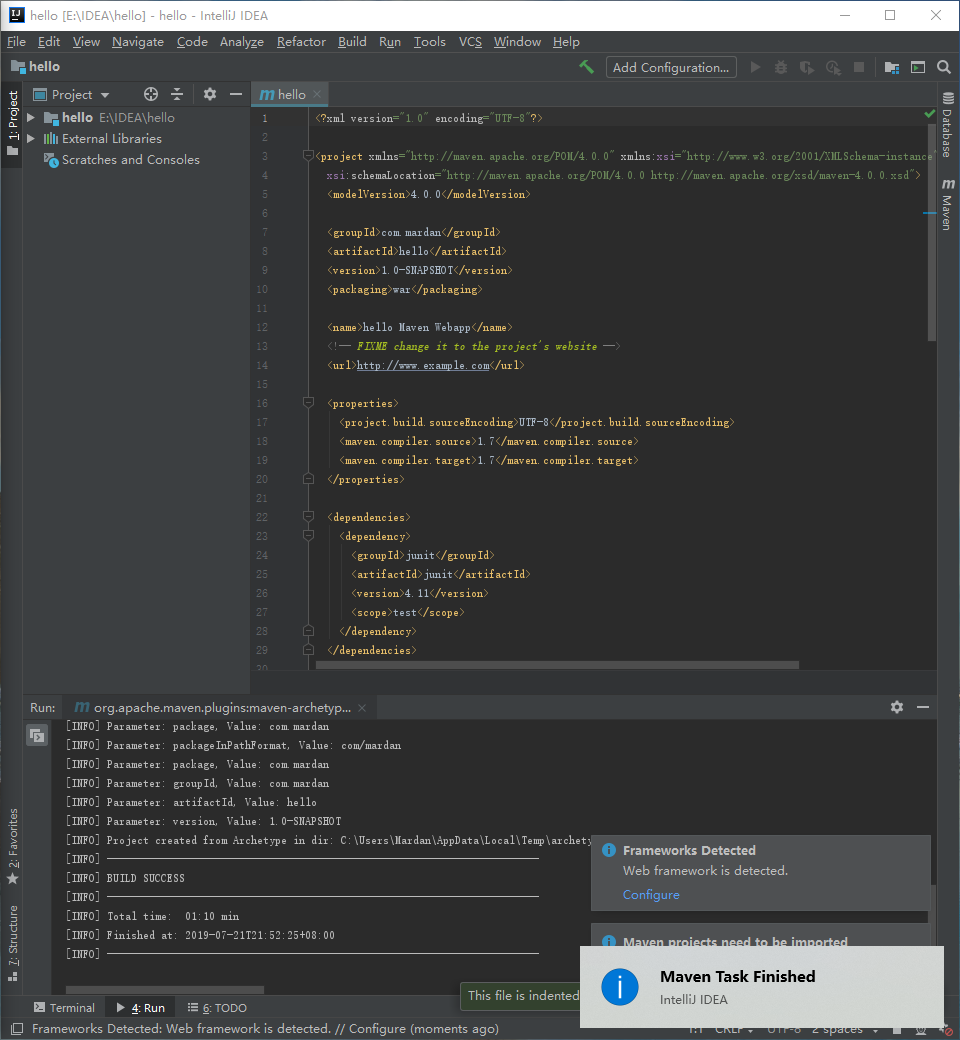Click the green inspection checkmark in editor

(929, 114)
